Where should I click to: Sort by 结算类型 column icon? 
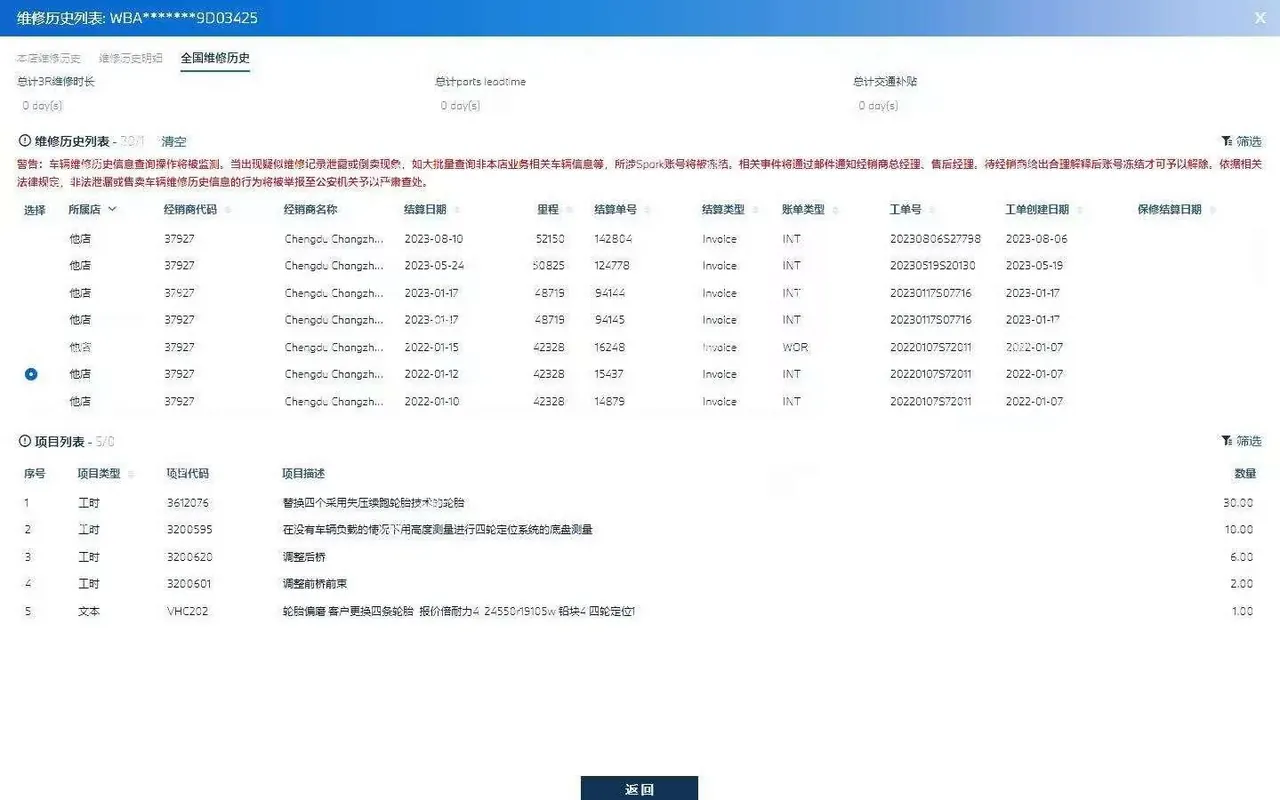(x=755, y=210)
